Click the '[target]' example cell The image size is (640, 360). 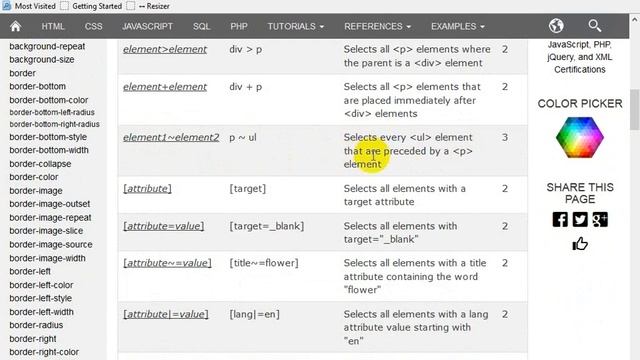tap(247, 189)
